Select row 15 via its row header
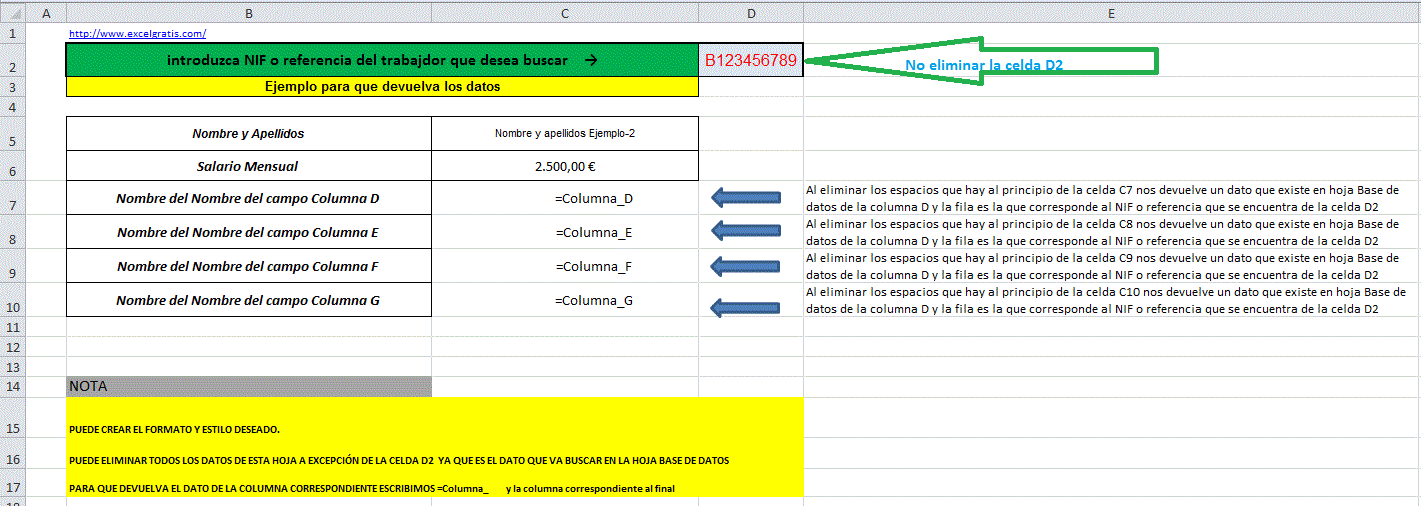Image resolution: width=1421 pixels, height=506 pixels. (15, 419)
